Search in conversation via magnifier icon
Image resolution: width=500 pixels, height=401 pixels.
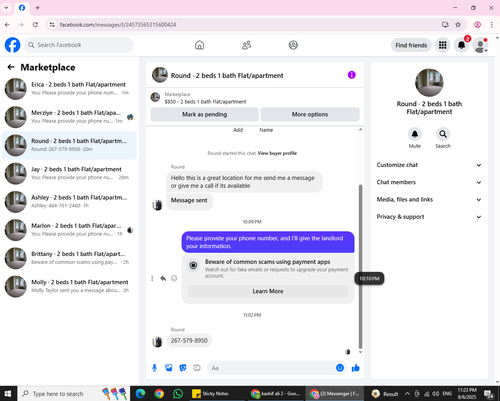click(x=443, y=134)
